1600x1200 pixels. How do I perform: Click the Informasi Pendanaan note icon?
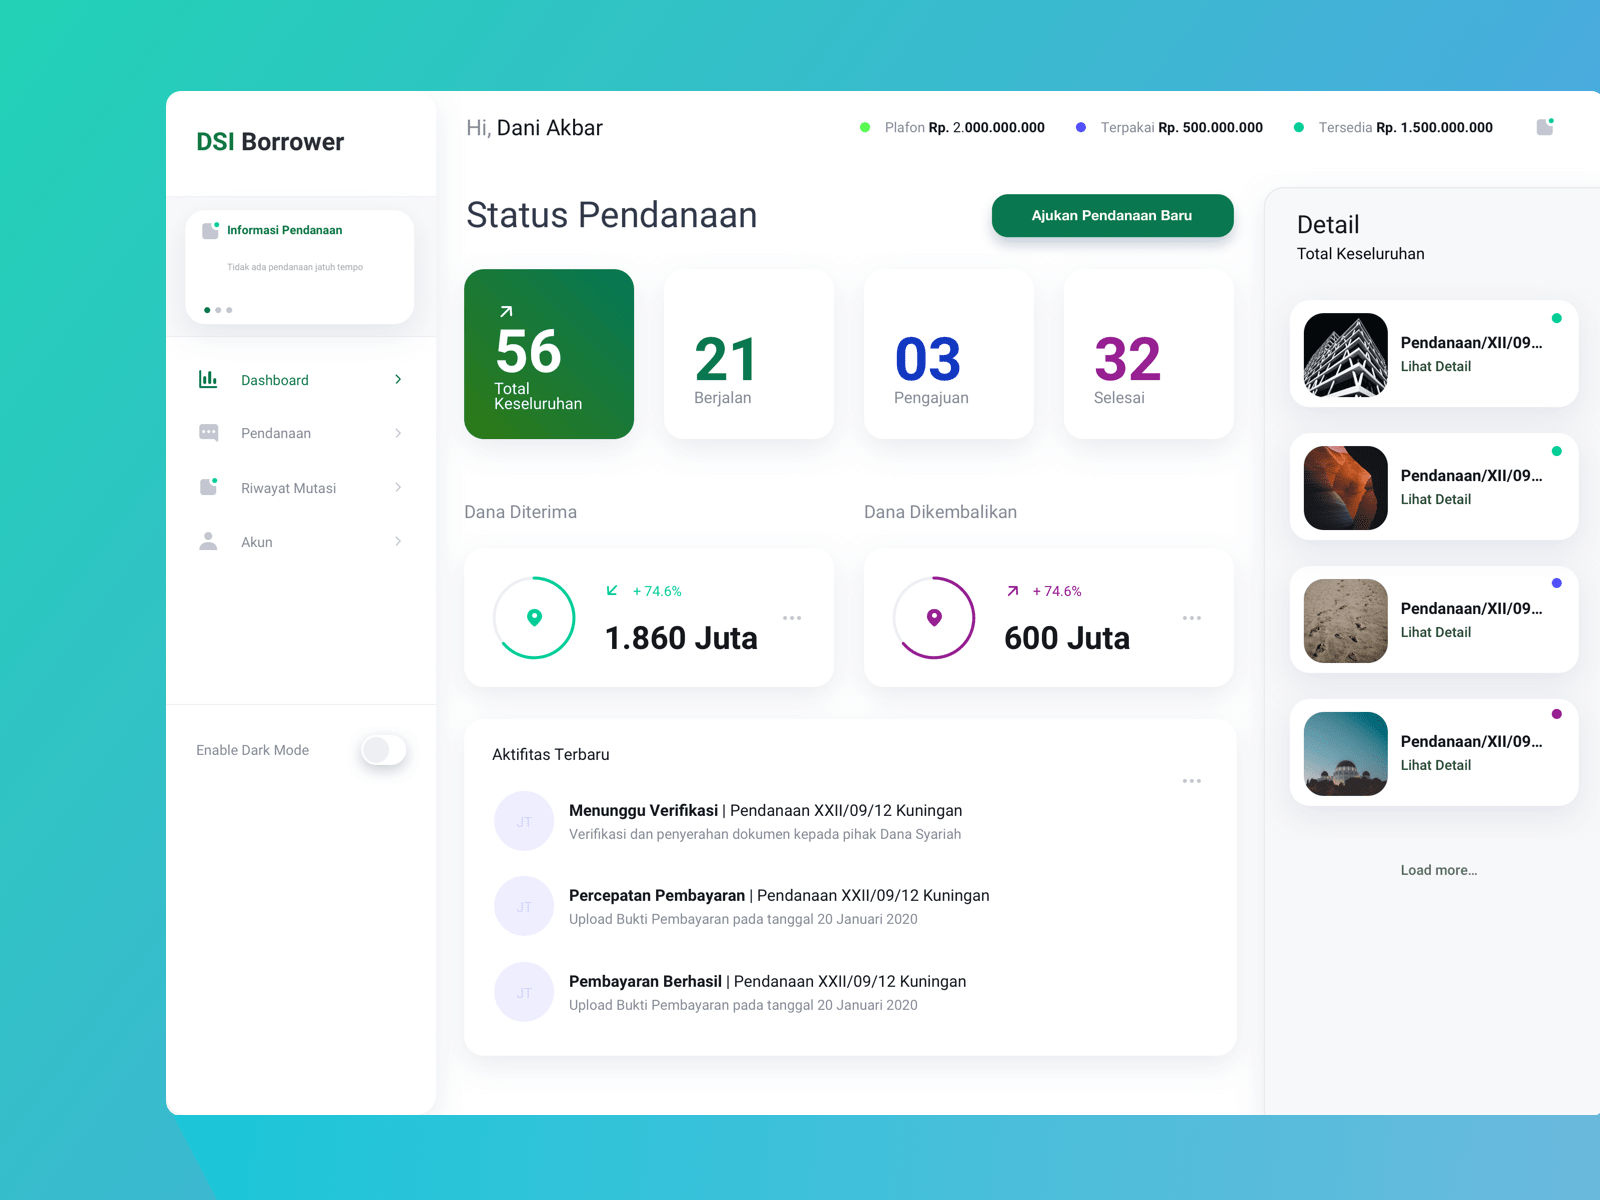pos(208,229)
